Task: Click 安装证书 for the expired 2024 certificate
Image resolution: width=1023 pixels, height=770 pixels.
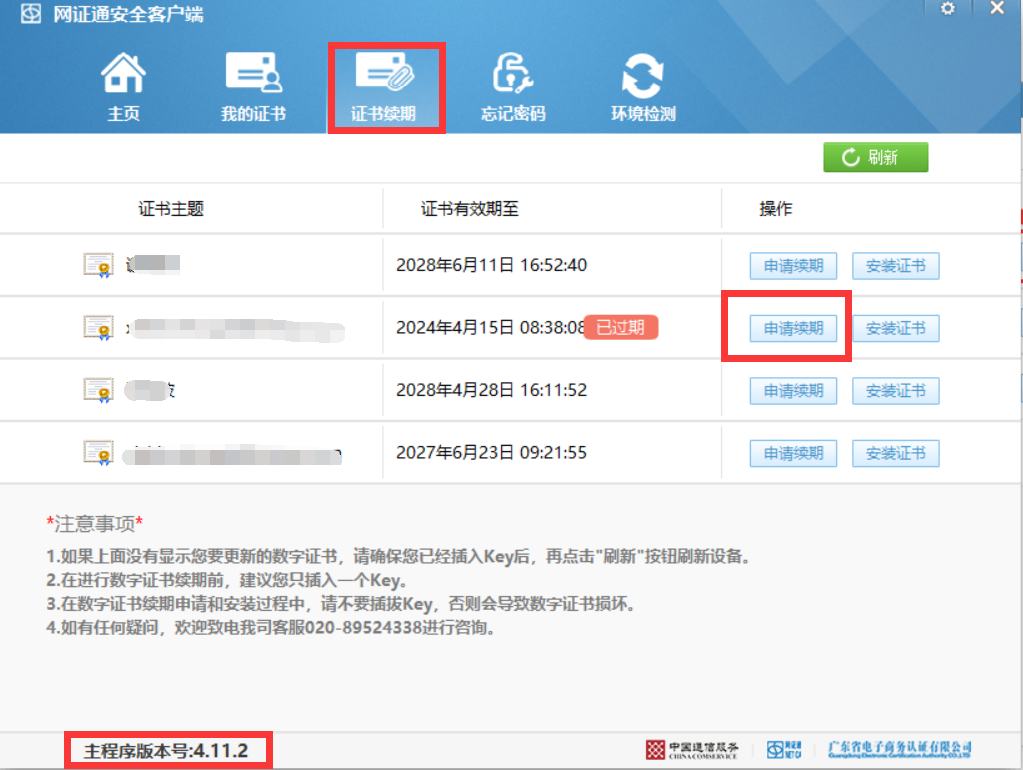Action: pyautogui.click(x=895, y=328)
